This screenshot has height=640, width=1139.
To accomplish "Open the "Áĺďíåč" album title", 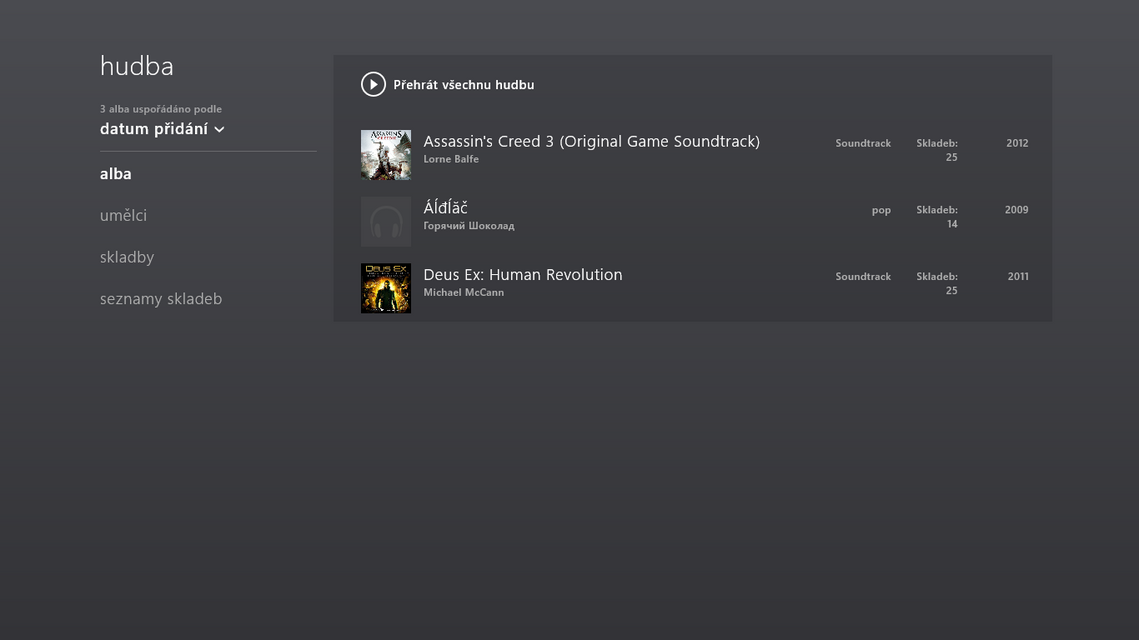I will [445, 208].
